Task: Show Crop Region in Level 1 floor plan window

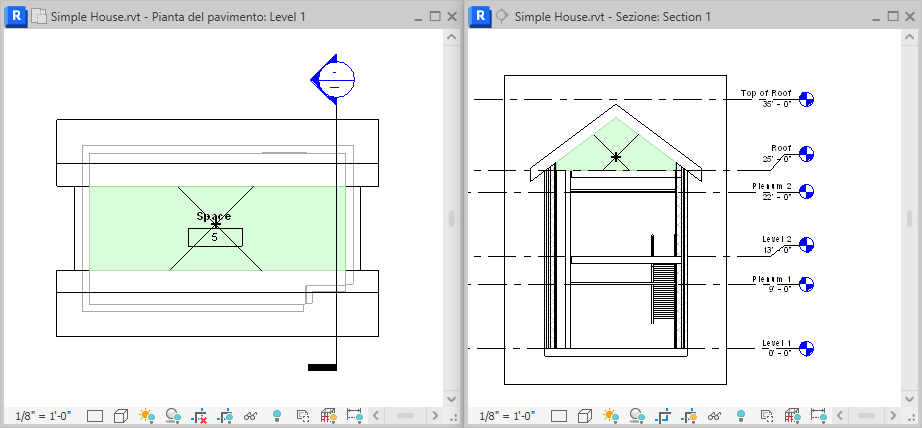Action: pyautogui.click(x=225, y=416)
